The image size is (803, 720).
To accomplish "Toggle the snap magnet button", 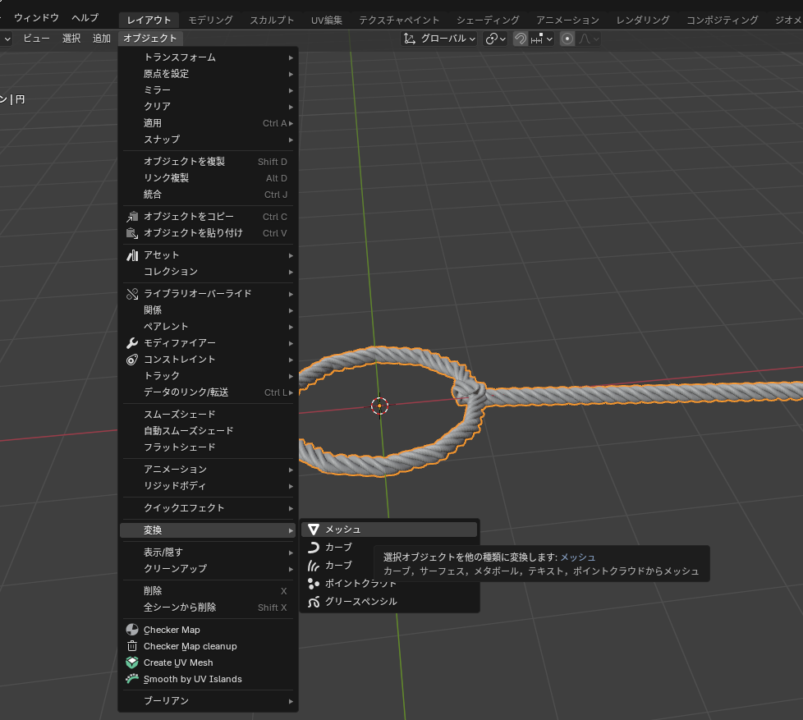I will (x=521, y=38).
